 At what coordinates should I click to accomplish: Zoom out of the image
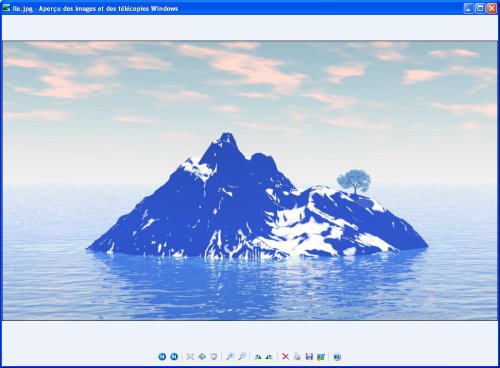pyautogui.click(x=242, y=357)
